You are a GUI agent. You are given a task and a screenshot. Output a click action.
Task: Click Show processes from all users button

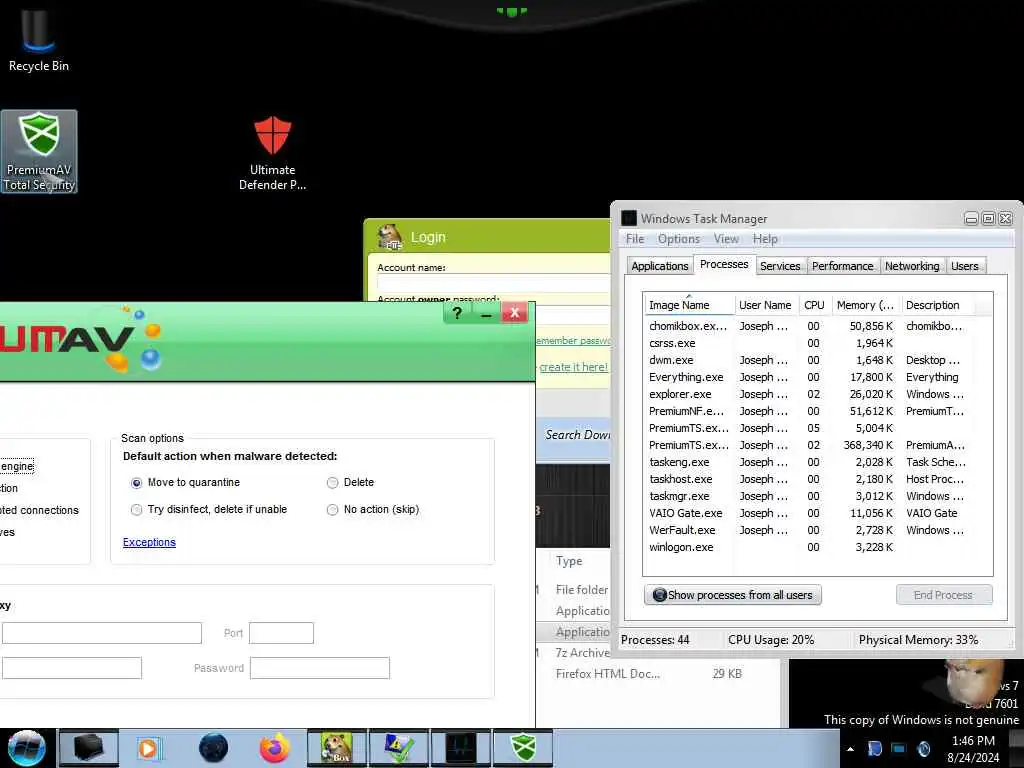point(733,595)
